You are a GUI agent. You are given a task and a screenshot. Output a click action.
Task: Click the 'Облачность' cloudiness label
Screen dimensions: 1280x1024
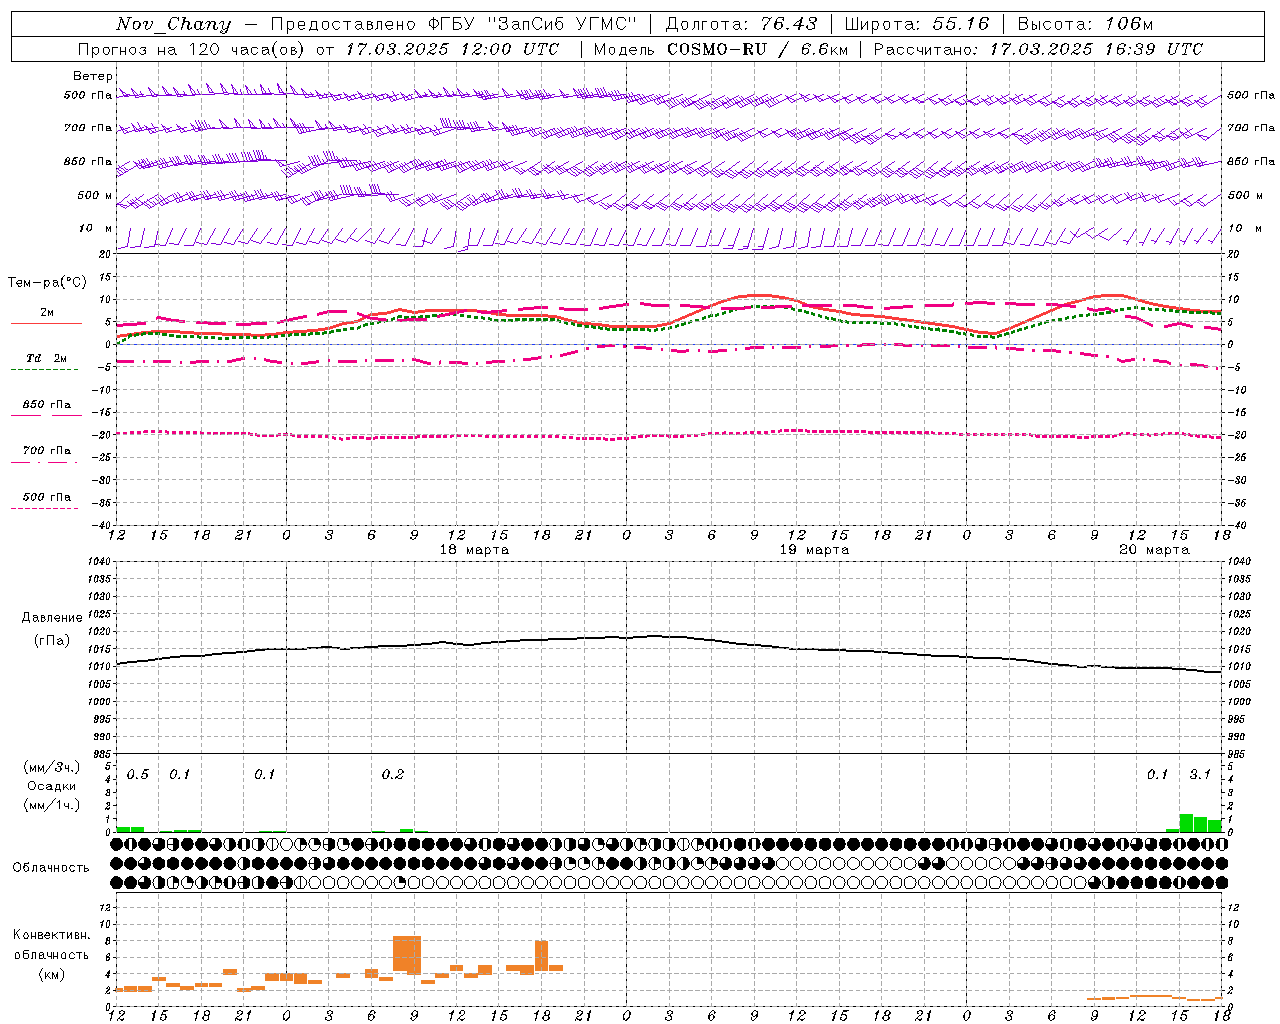[x=51, y=868]
